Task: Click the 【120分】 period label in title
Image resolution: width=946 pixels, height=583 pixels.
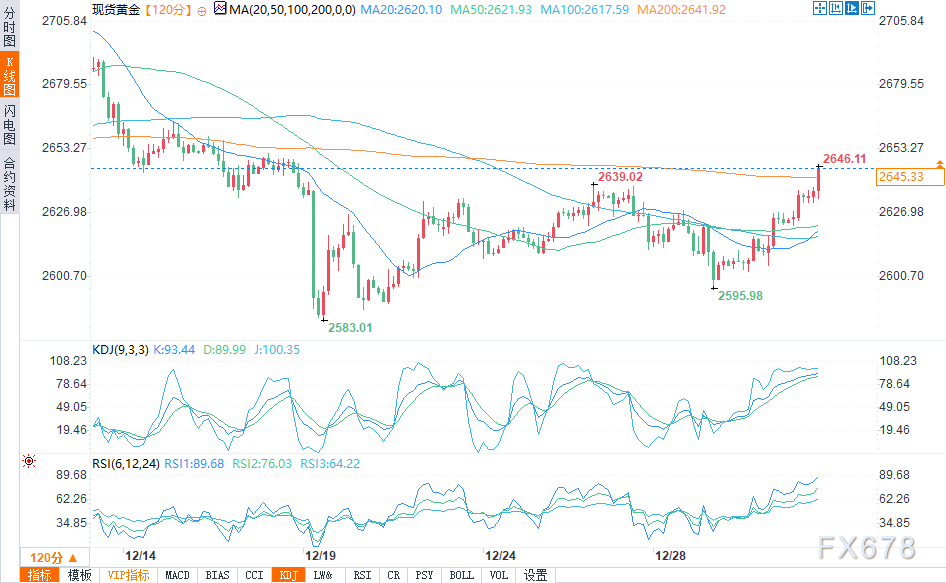Action: pyautogui.click(x=168, y=10)
